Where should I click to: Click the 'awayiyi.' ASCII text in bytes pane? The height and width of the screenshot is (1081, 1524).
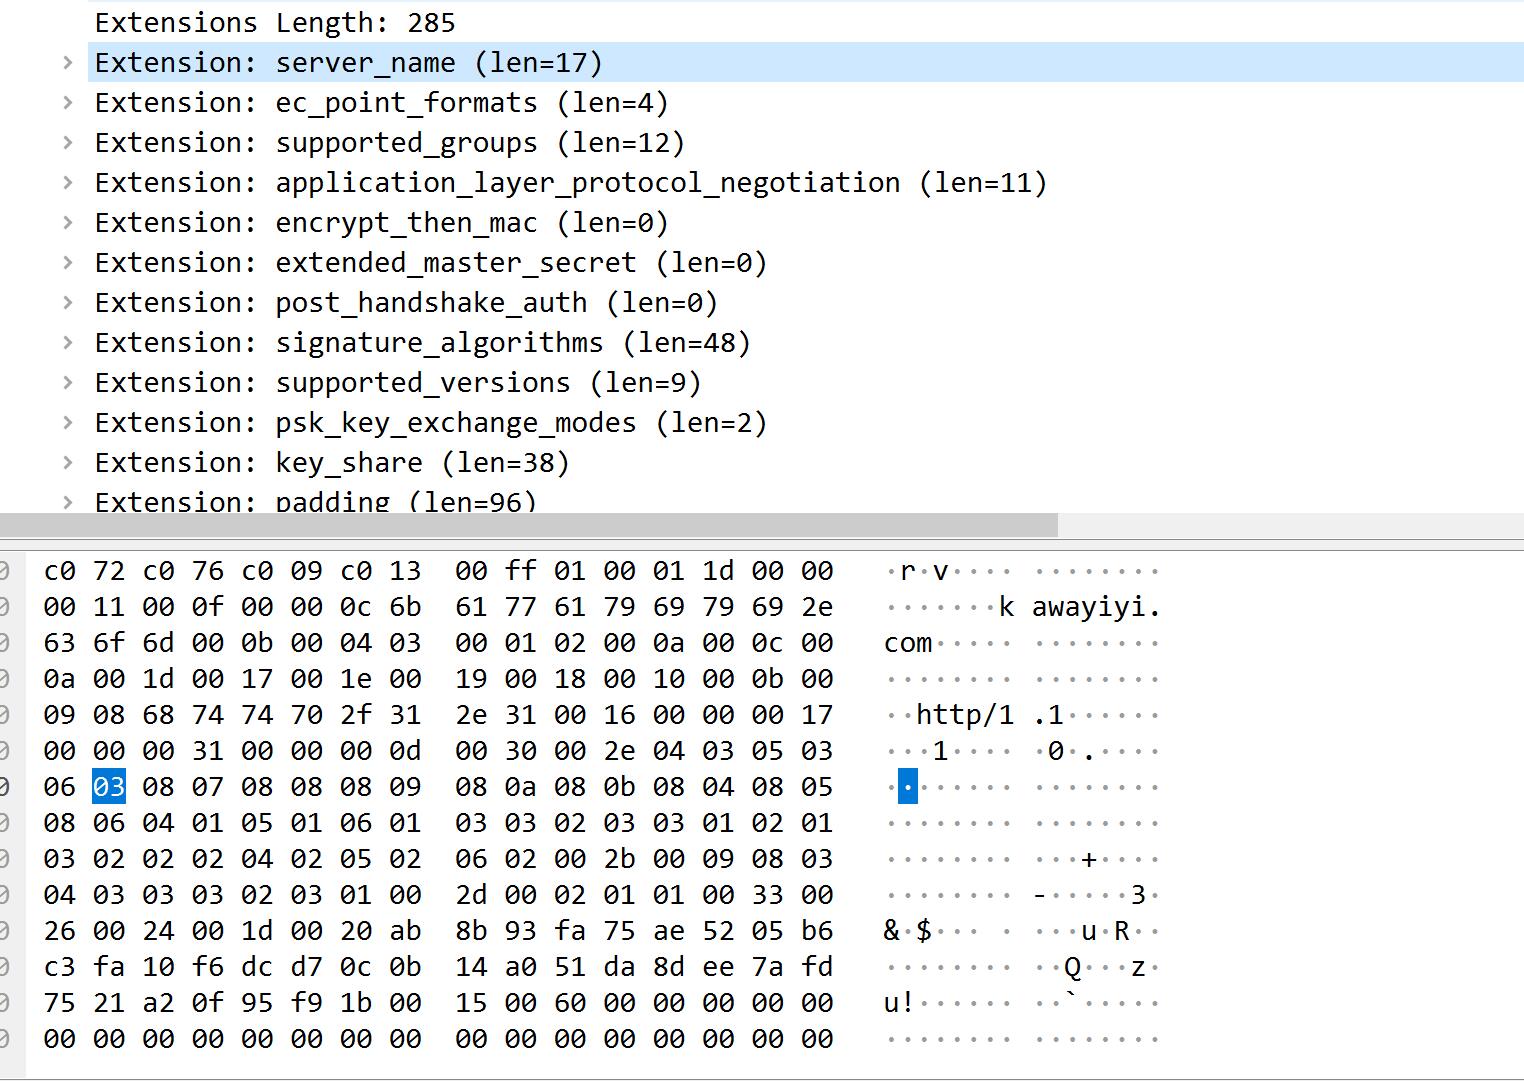[x=1096, y=607]
